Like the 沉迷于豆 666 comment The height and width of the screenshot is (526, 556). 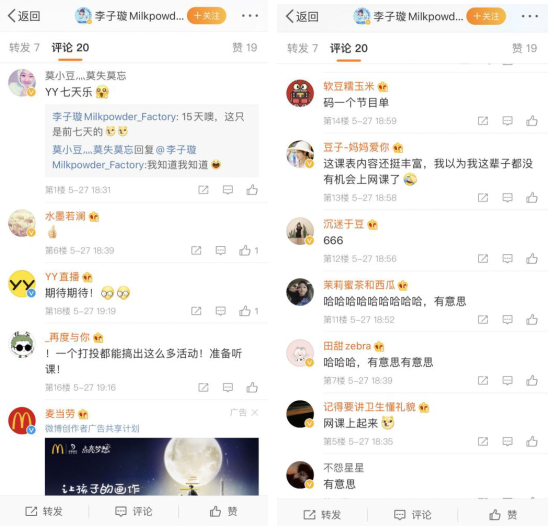coord(532,259)
